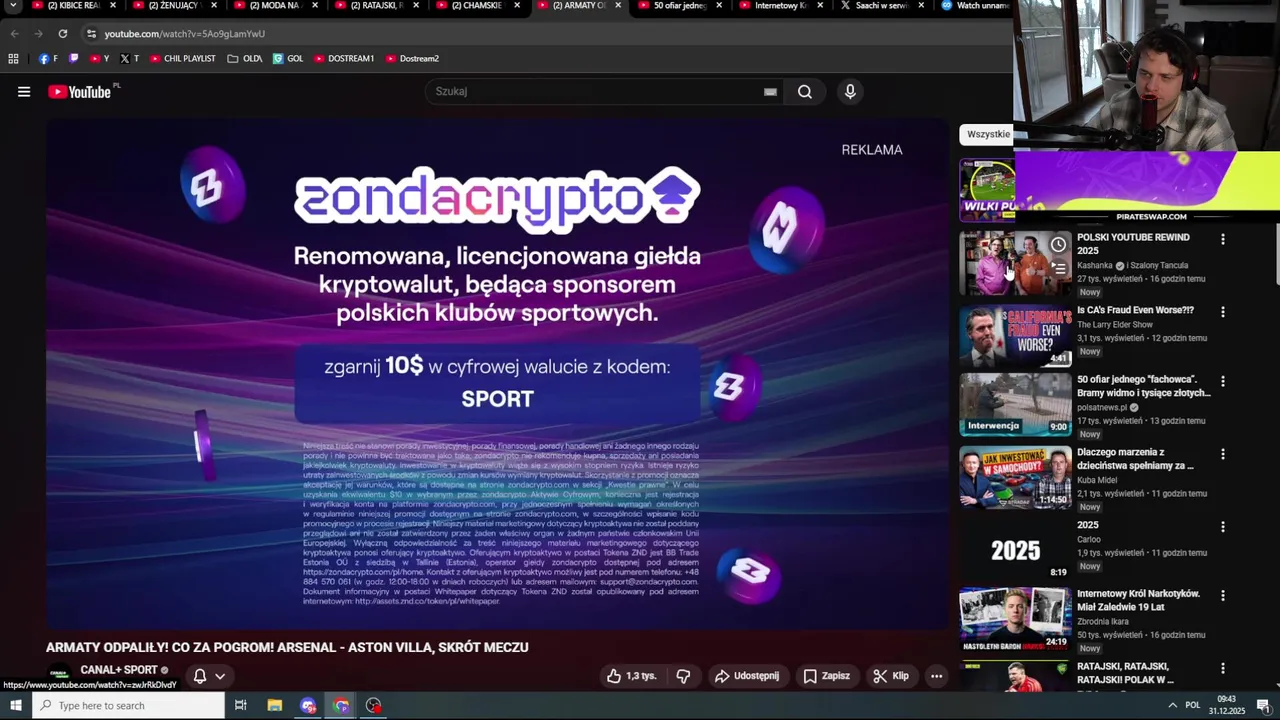
Task: Switch to the ŻENUJĄCY browser tab
Action: coord(173,6)
